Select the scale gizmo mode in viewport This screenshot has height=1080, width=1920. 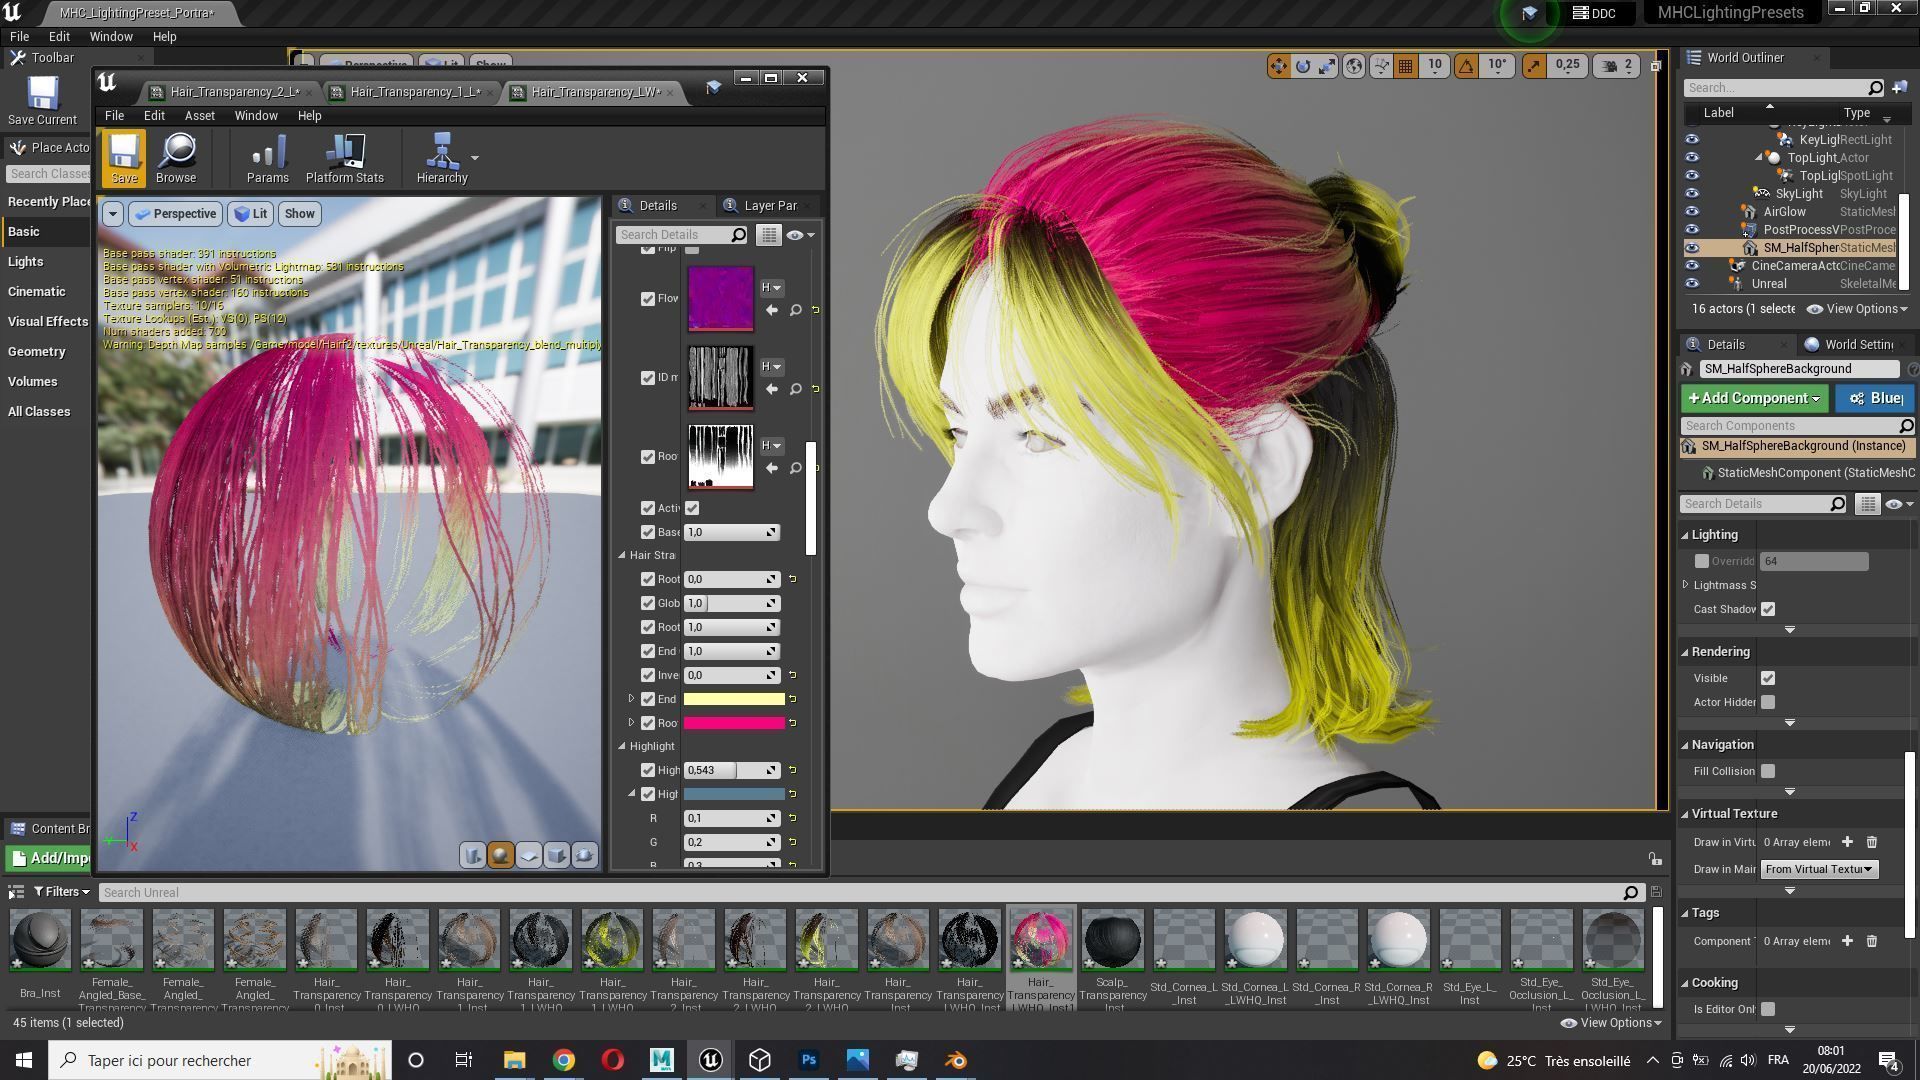1328,66
